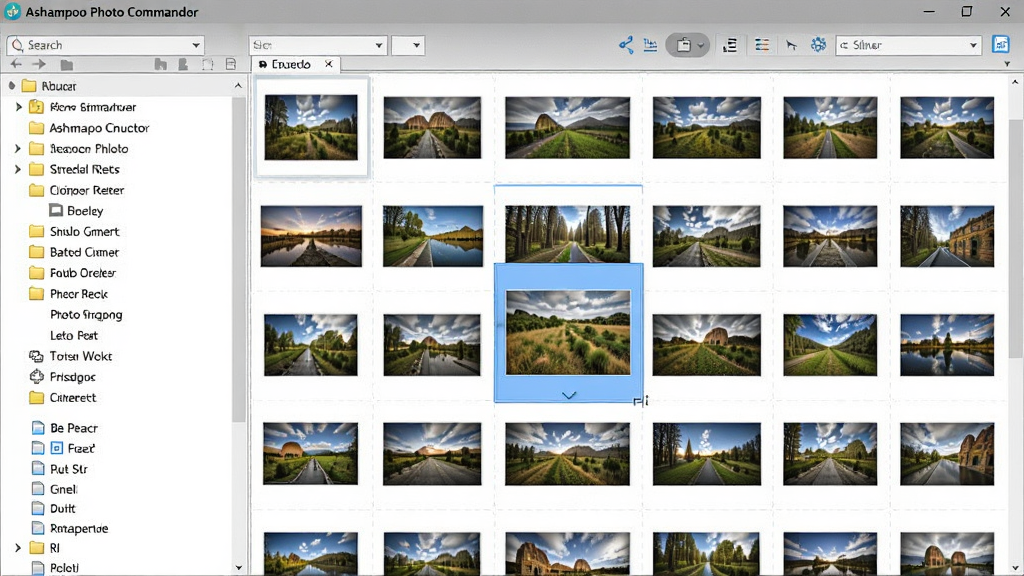Click the sort icon beside clipboard button
The height and width of the screenshot is (576, 1024).
730,45
